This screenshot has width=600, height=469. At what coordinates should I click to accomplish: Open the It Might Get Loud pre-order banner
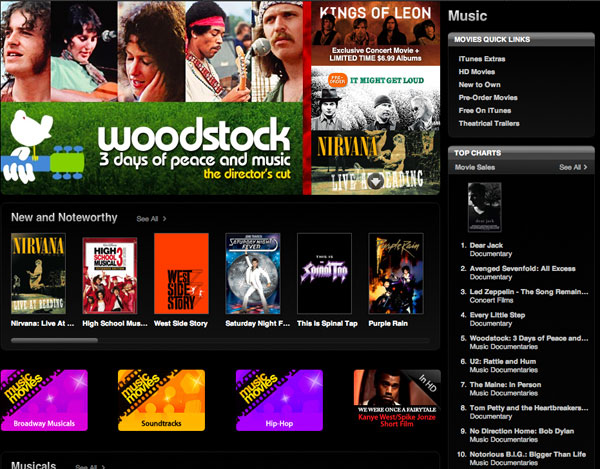point(375,98)
